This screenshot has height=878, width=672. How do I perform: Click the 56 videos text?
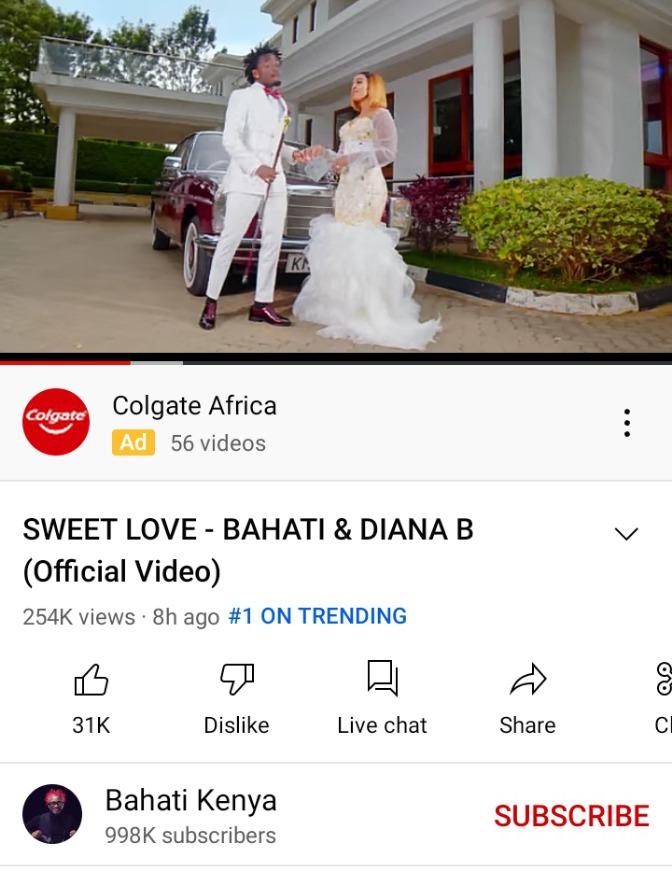pos(218,443)
